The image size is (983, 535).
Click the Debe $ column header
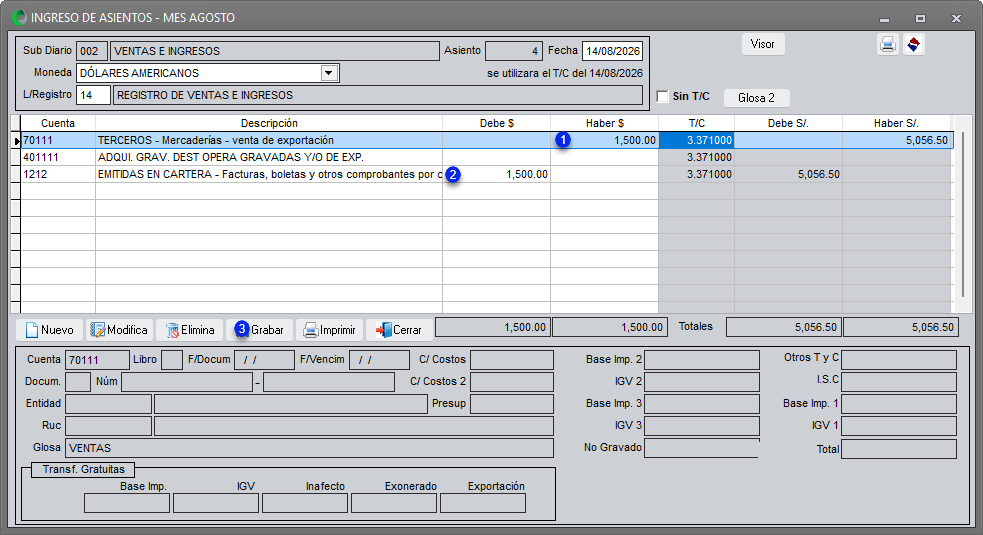(497, 124)
